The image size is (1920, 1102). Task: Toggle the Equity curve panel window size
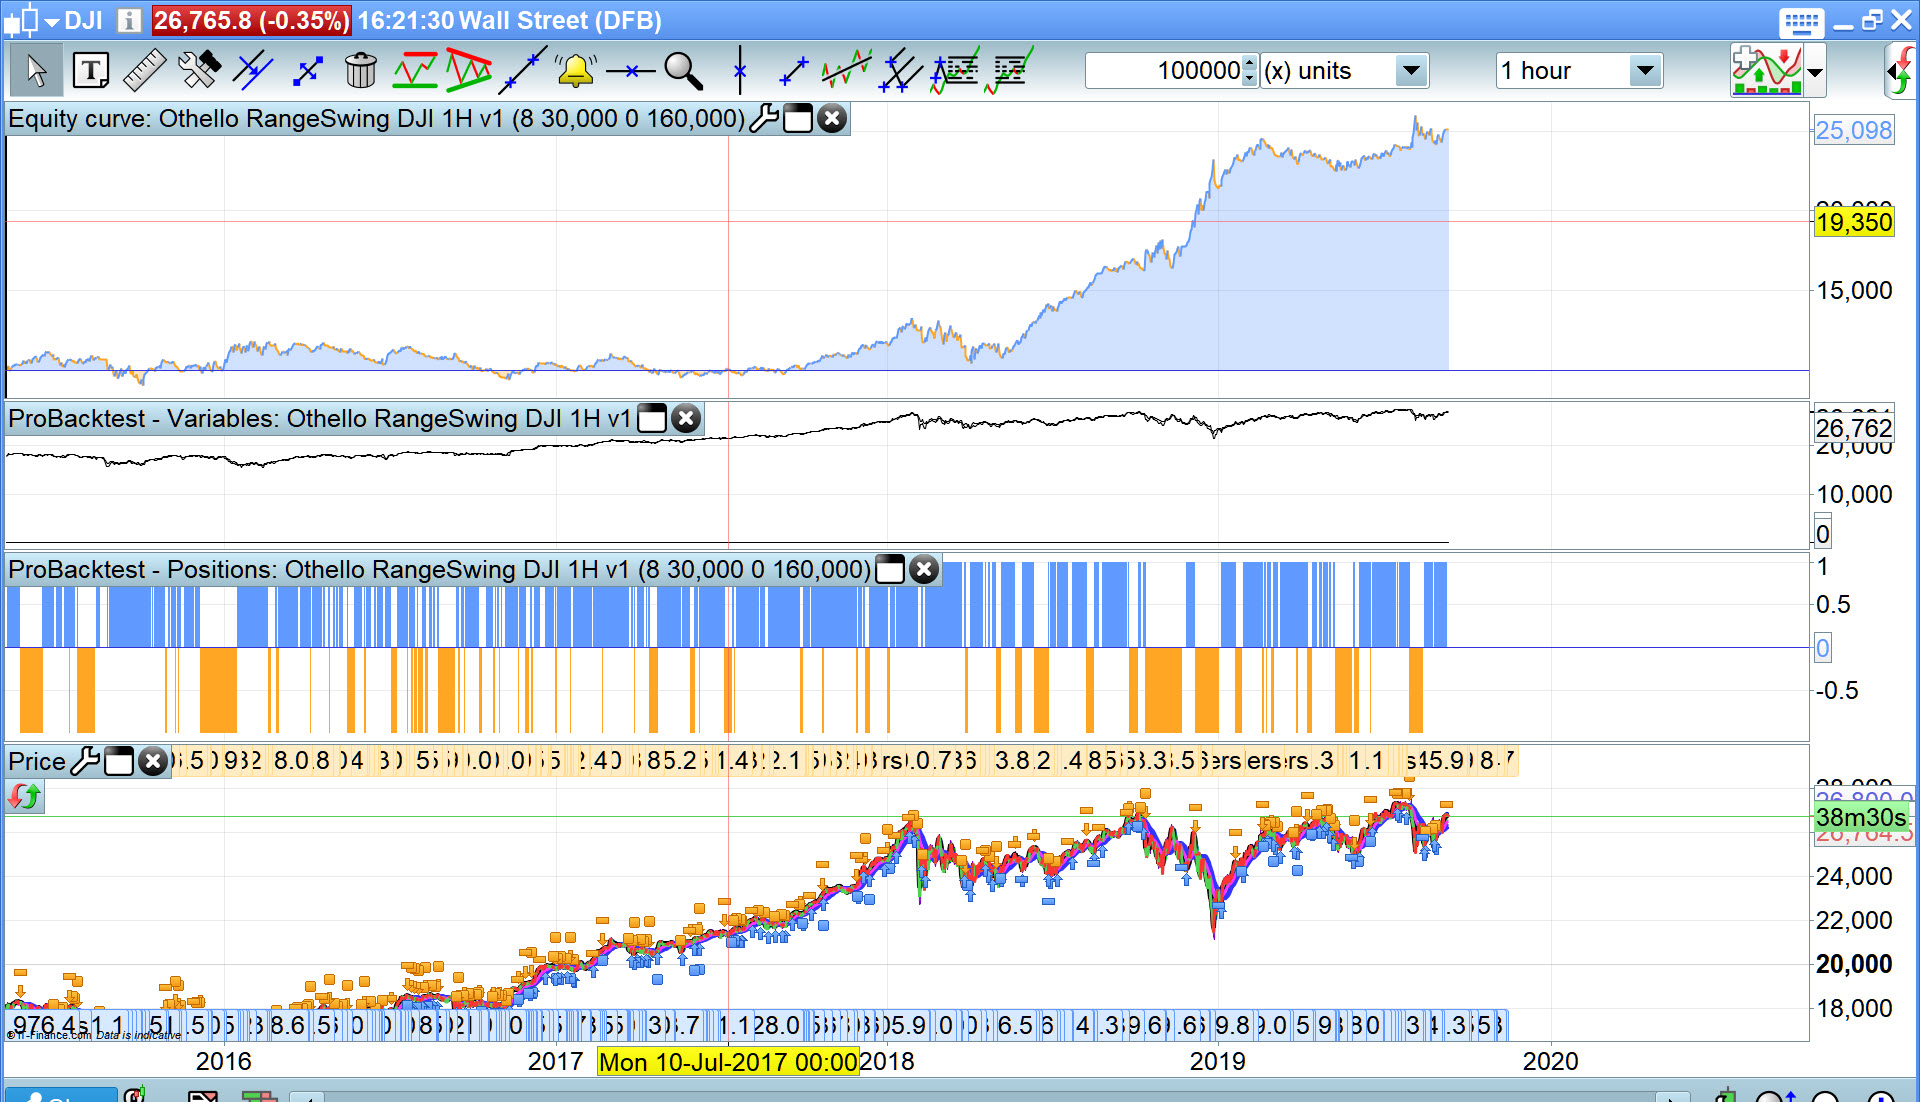(798, 119)
